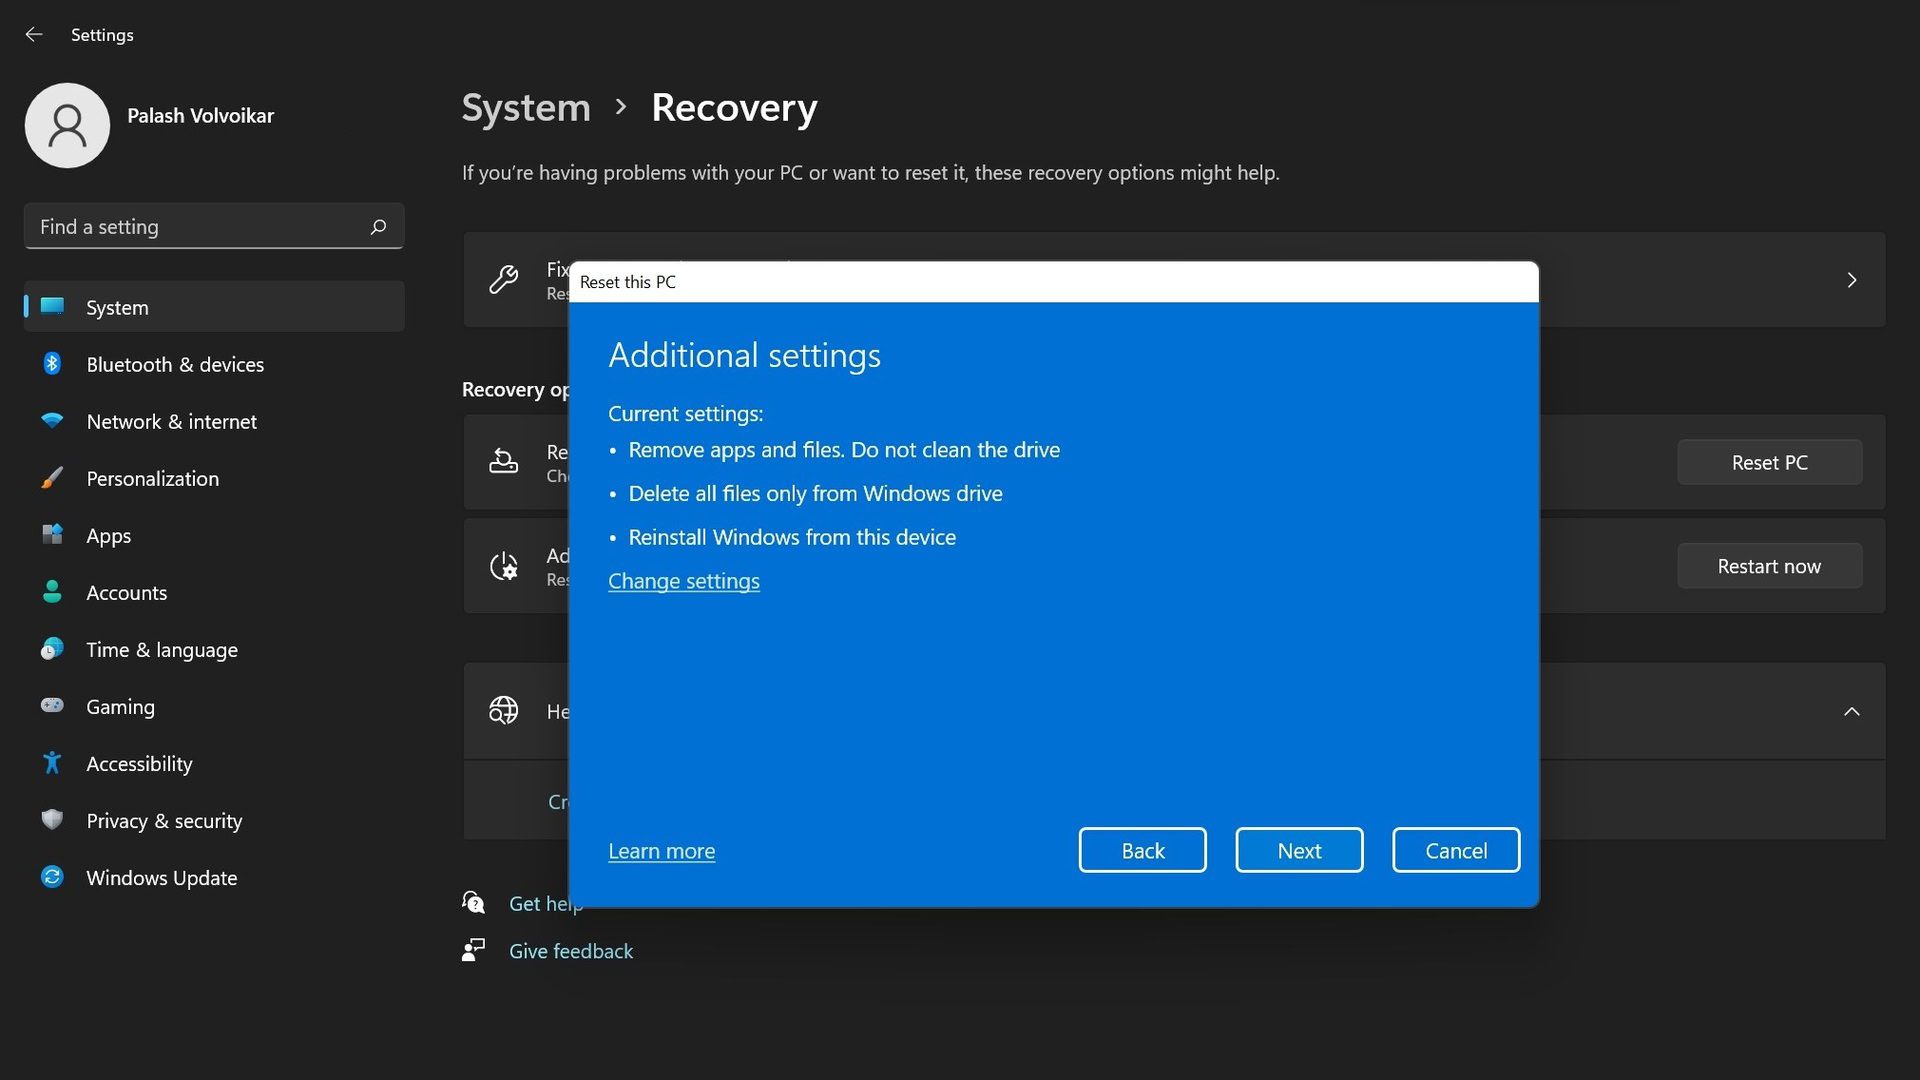Screen dimensions: 1920x1080
Task: Click Next button to proceed
Action: (1299, 849)
